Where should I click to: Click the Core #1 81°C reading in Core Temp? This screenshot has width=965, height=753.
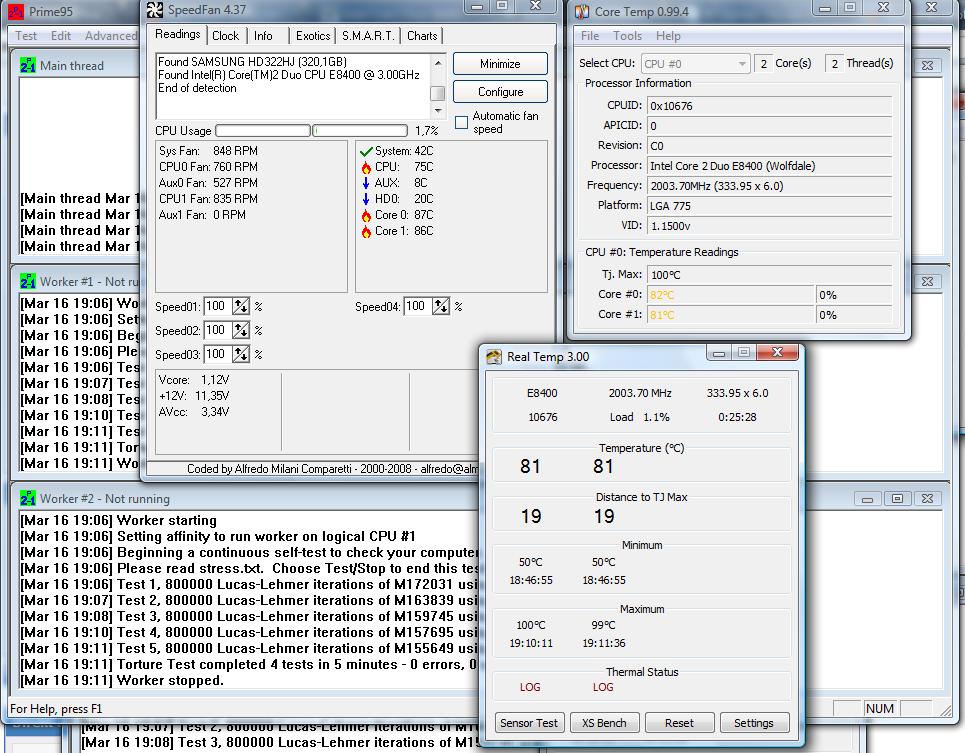click(731, 314)
